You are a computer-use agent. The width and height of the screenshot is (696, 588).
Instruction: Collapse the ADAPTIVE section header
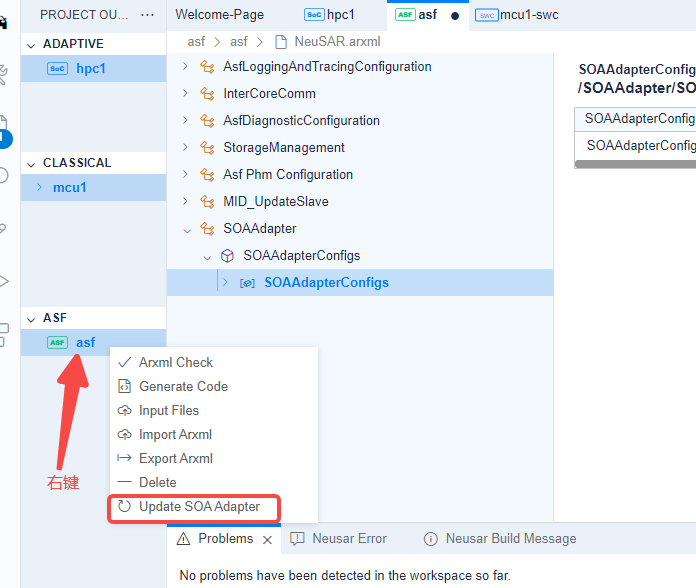click(30, 44)
